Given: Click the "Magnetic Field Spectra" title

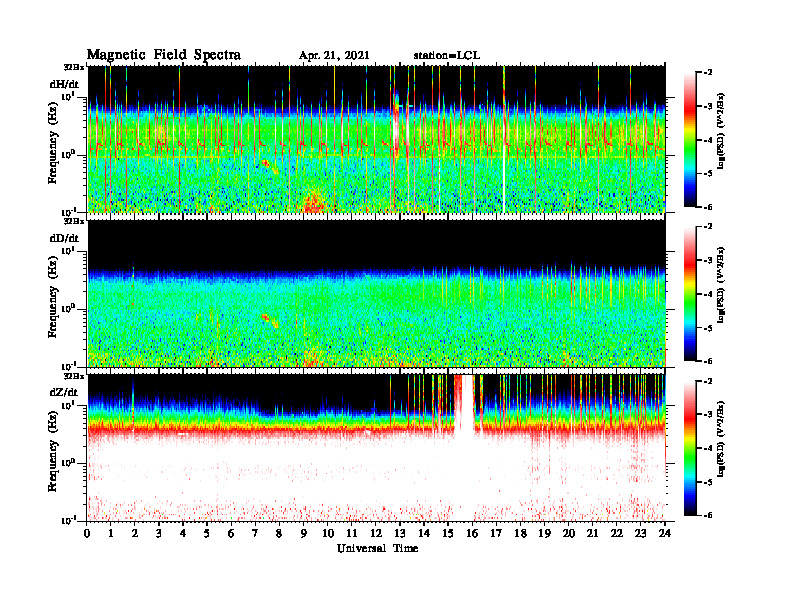Looking at the screenshot, I should tap(164, 55).
